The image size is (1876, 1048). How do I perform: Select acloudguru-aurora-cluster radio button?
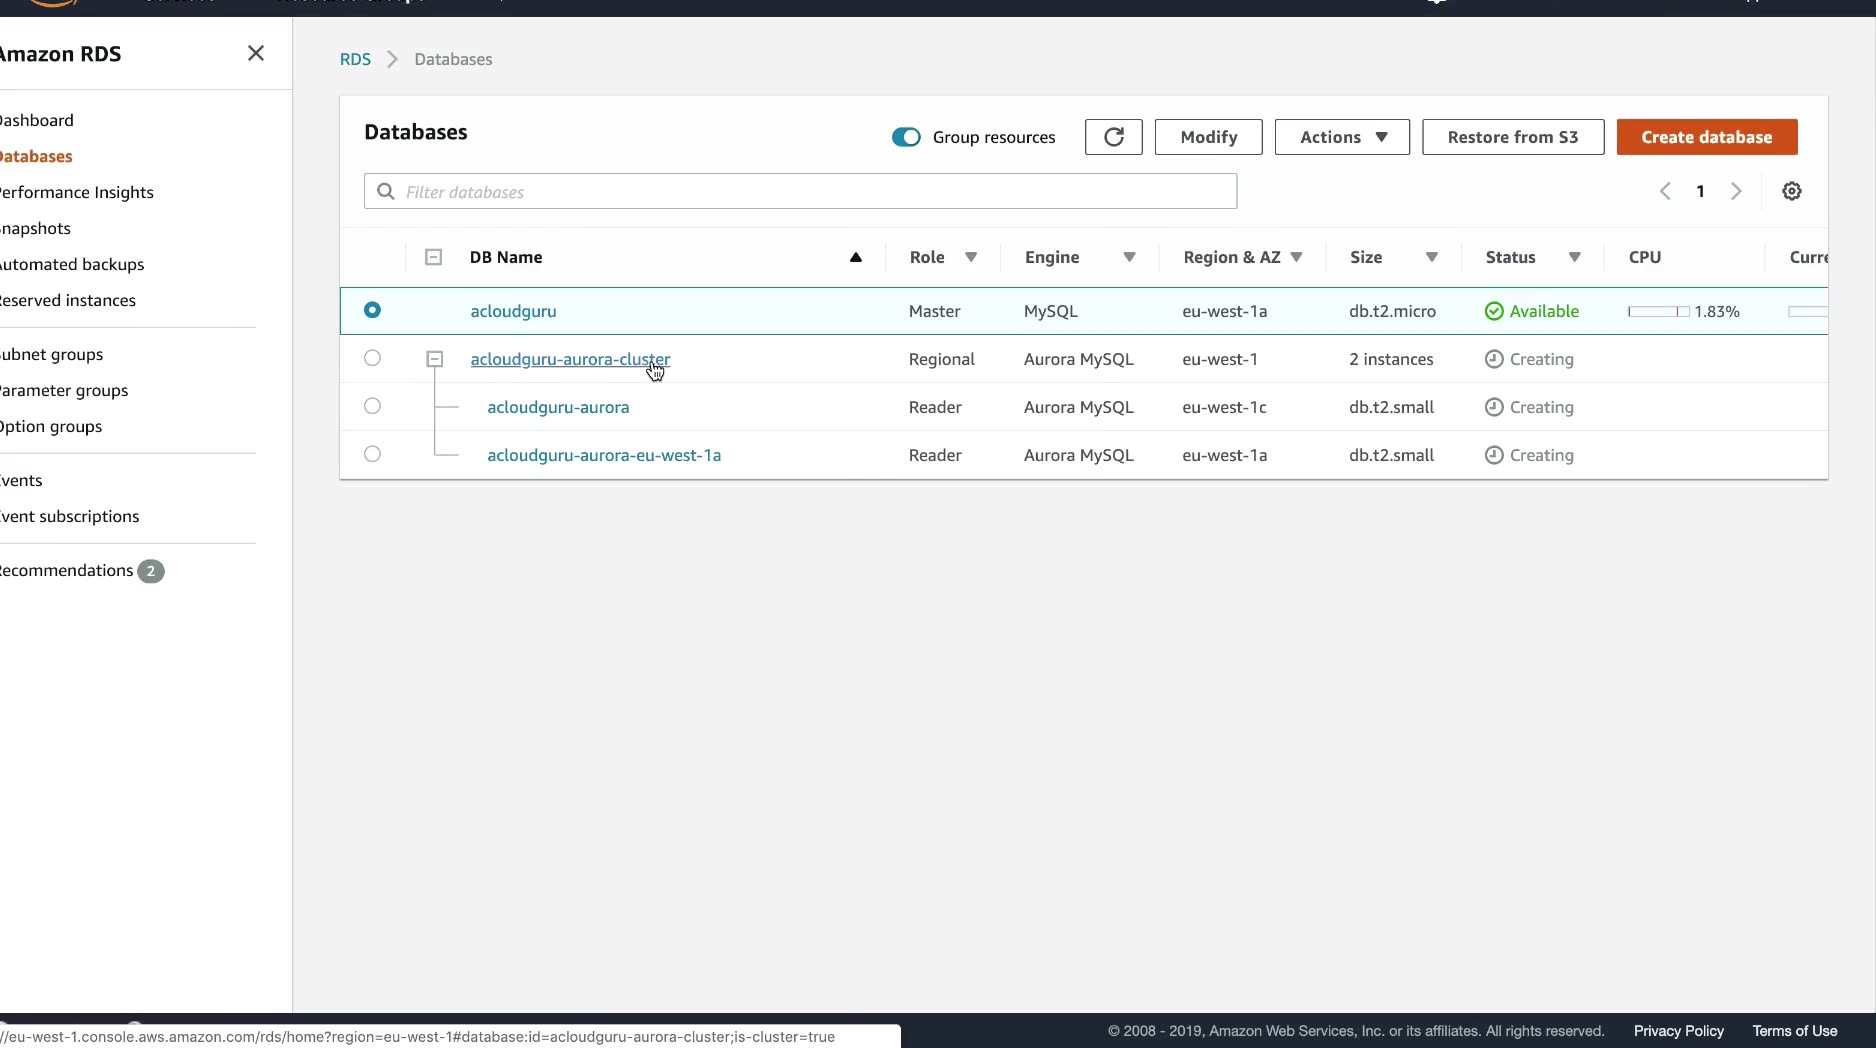(x=372, y=358)
